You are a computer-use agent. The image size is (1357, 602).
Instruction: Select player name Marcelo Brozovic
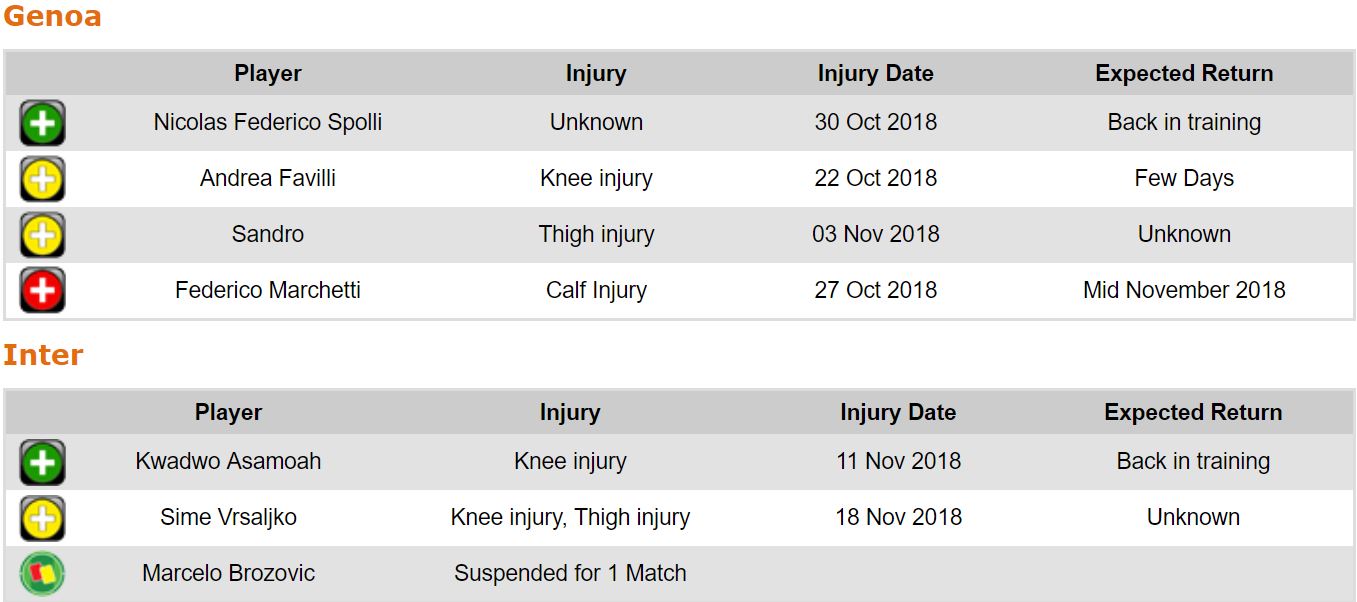[x=228, y=574]
